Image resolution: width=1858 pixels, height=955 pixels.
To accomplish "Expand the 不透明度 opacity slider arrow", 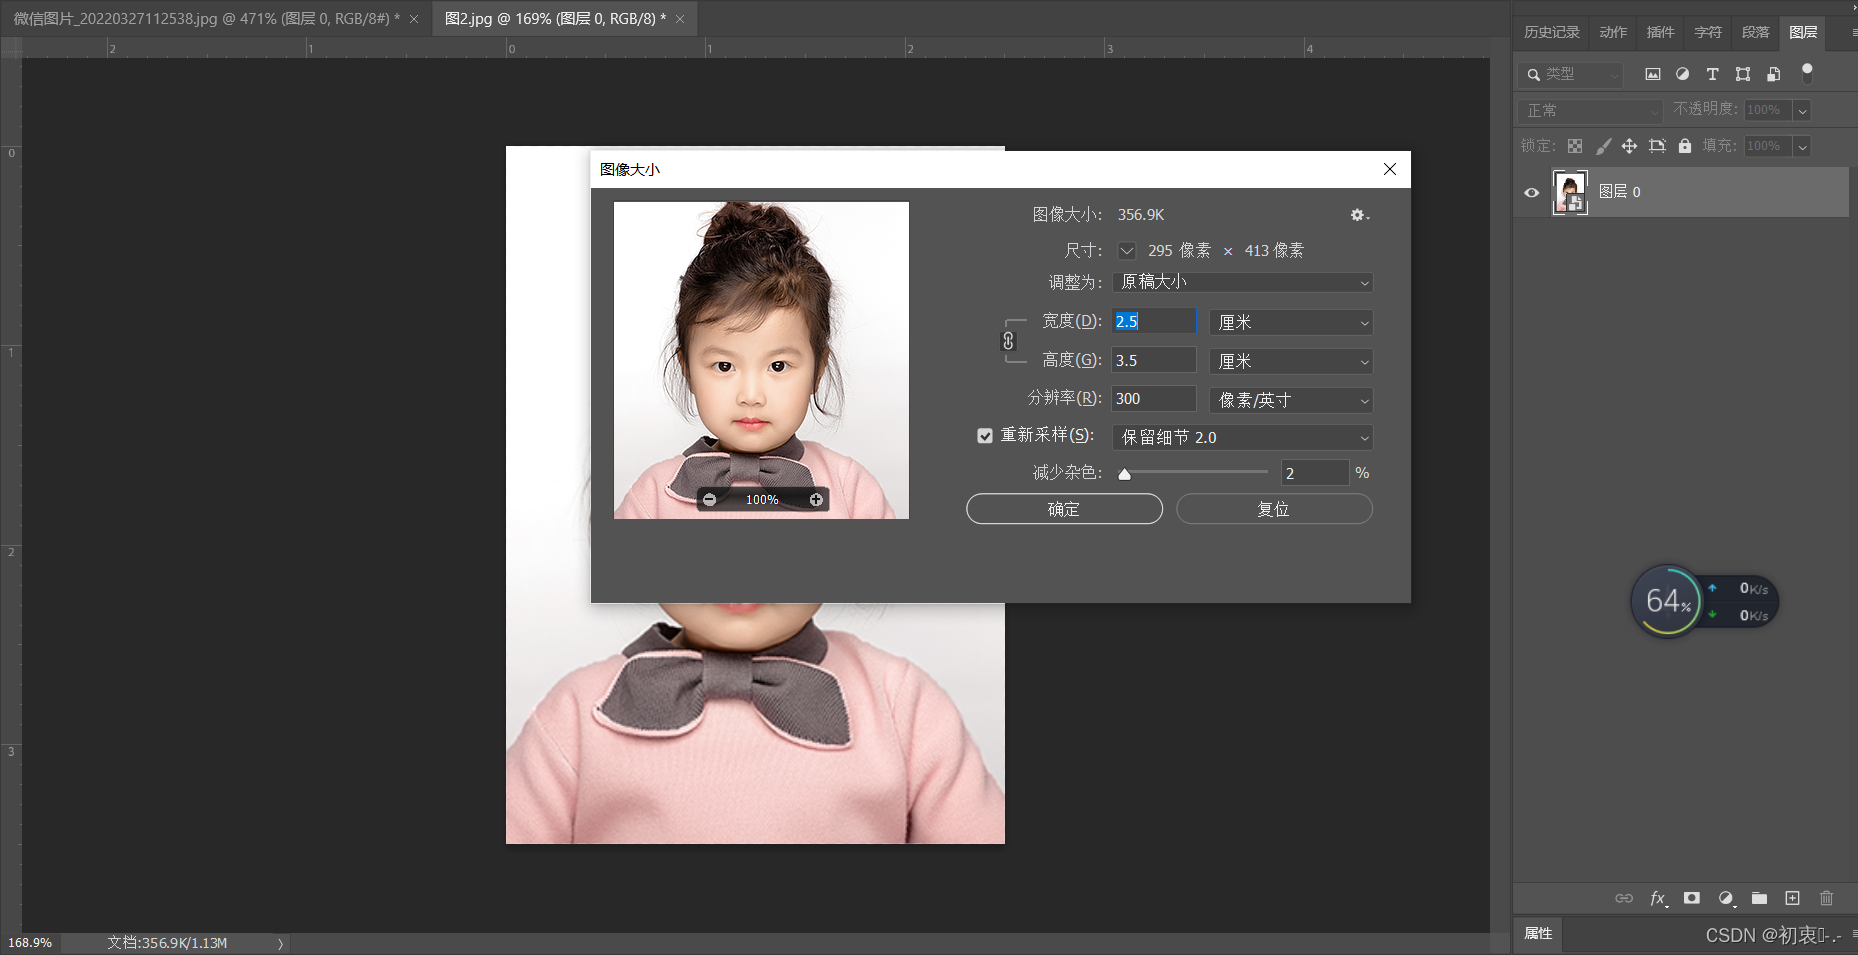I will click(x=1802, y=110).
